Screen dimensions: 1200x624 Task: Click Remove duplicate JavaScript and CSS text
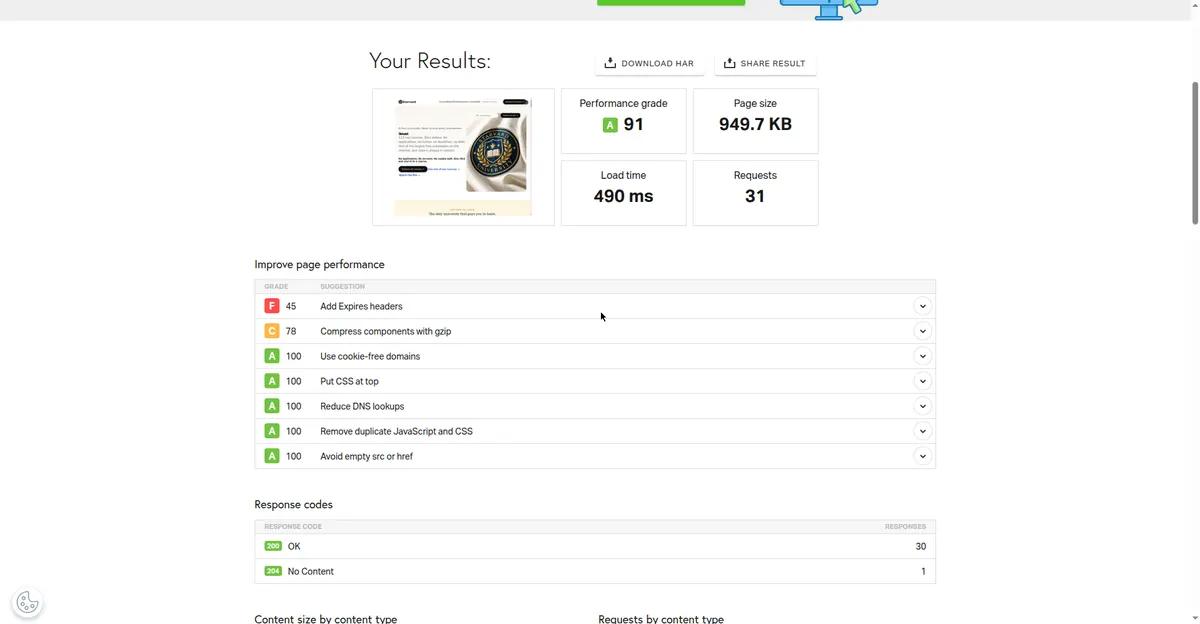point(396,431)
